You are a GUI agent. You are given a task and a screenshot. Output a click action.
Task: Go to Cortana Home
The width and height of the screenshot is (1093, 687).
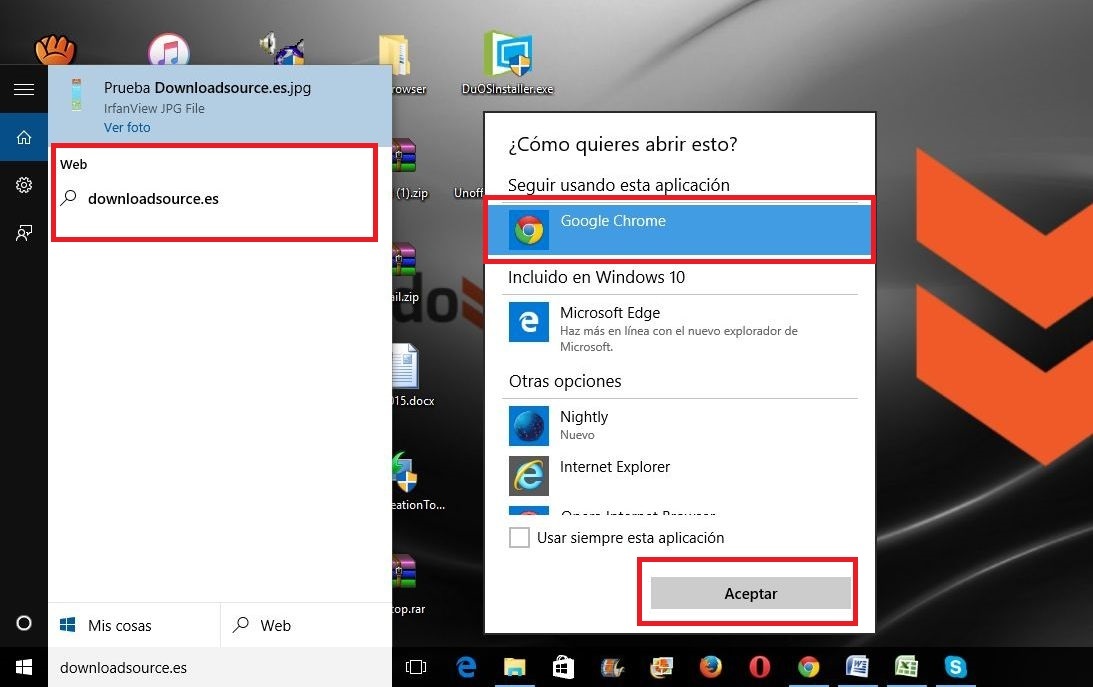tap(24, 137)
